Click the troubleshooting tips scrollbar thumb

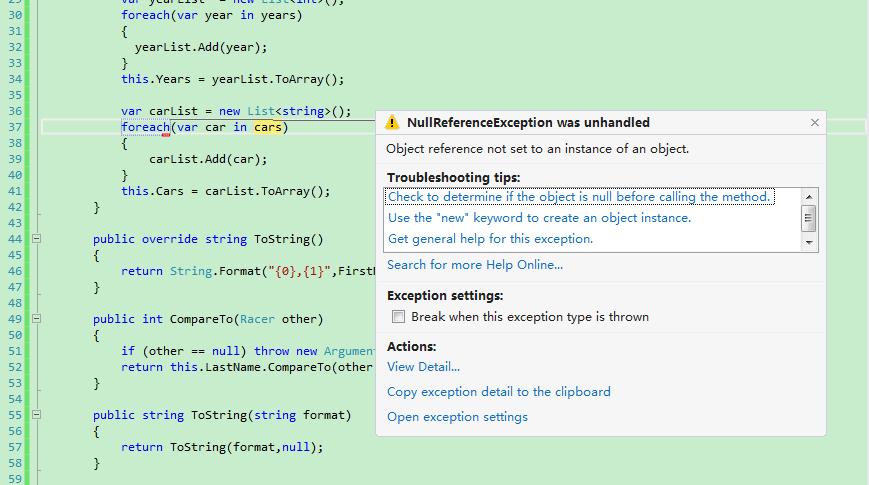tap(809, 218)
